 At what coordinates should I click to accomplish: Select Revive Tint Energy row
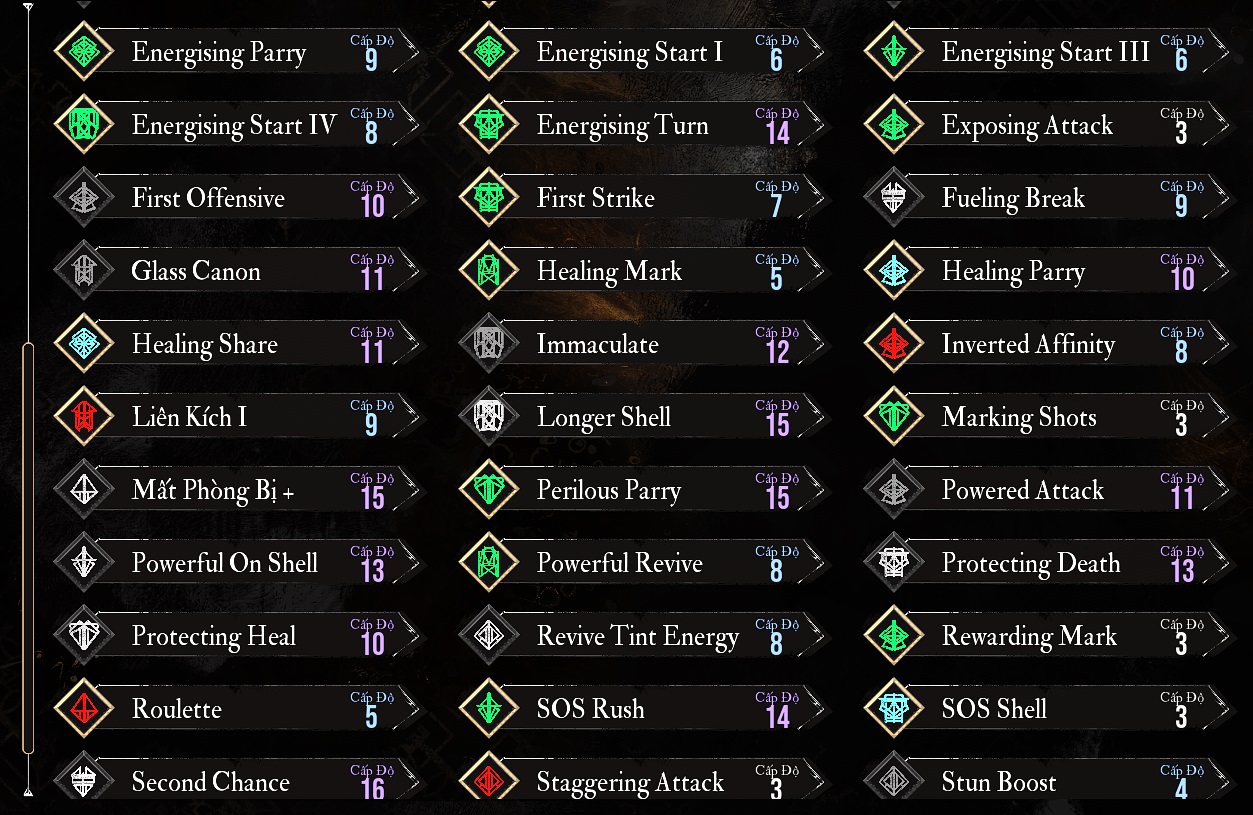(x=644, y=636)
